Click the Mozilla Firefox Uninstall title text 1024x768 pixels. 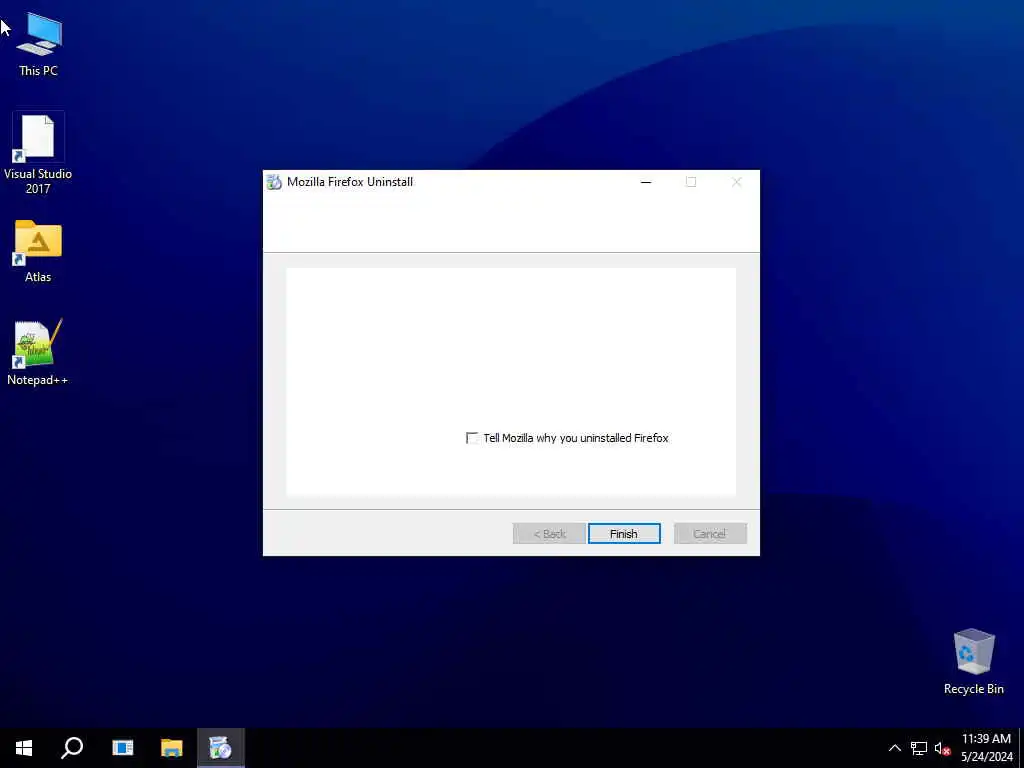click(350, 182)
